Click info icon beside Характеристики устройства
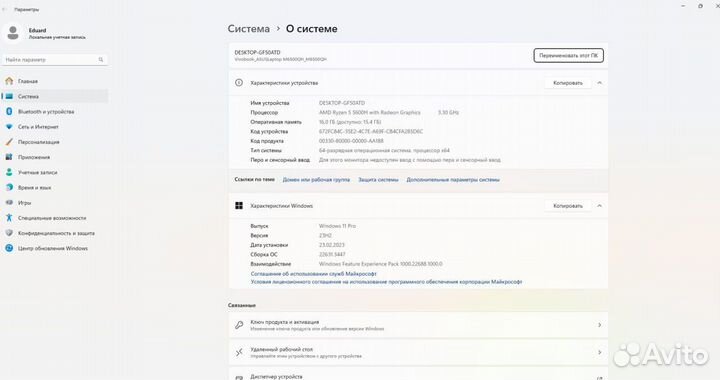This screenshot has width=720, height=380. 239,83
